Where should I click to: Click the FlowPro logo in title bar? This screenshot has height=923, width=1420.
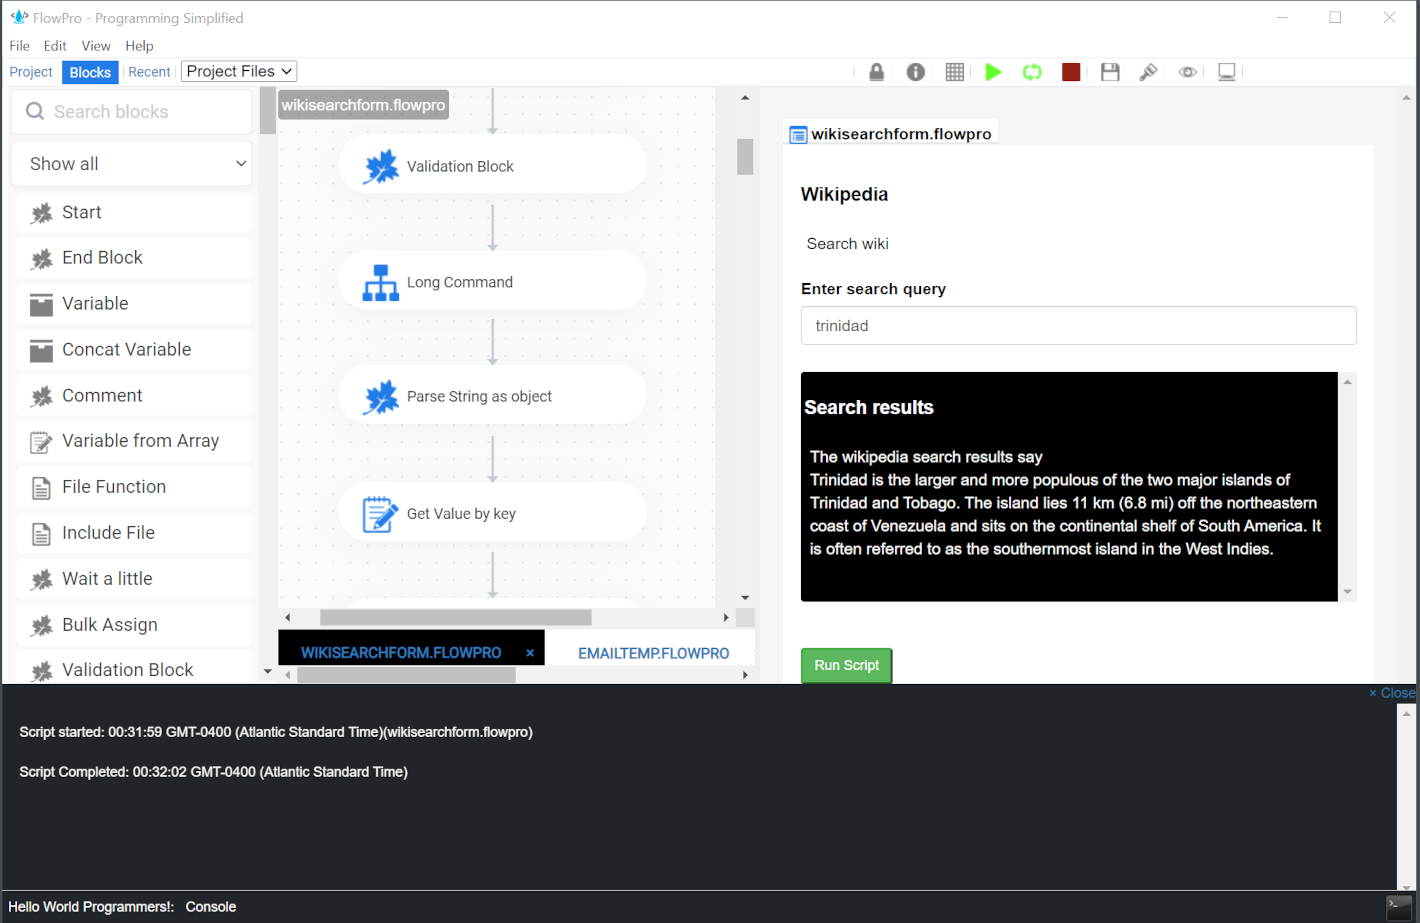[19, 17]
